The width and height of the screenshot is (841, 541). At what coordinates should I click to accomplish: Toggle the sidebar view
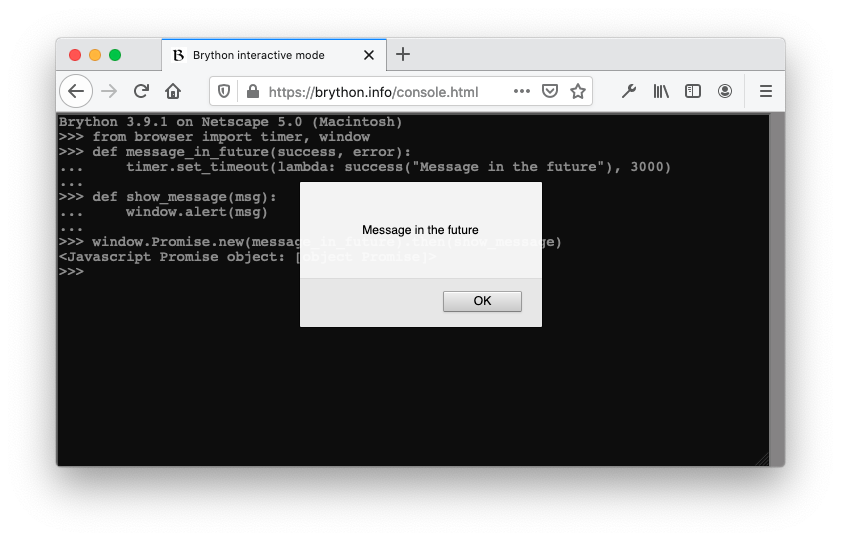692,91
